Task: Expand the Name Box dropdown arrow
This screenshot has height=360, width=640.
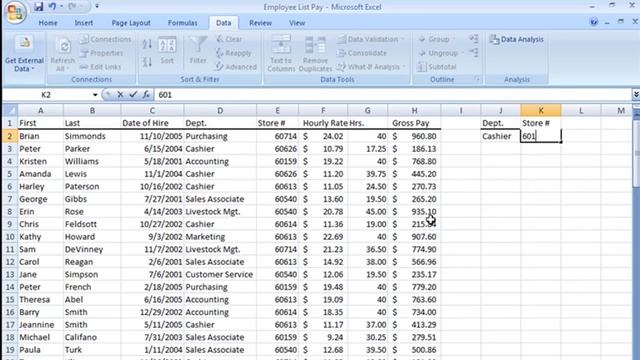Action: click(95, 95)
